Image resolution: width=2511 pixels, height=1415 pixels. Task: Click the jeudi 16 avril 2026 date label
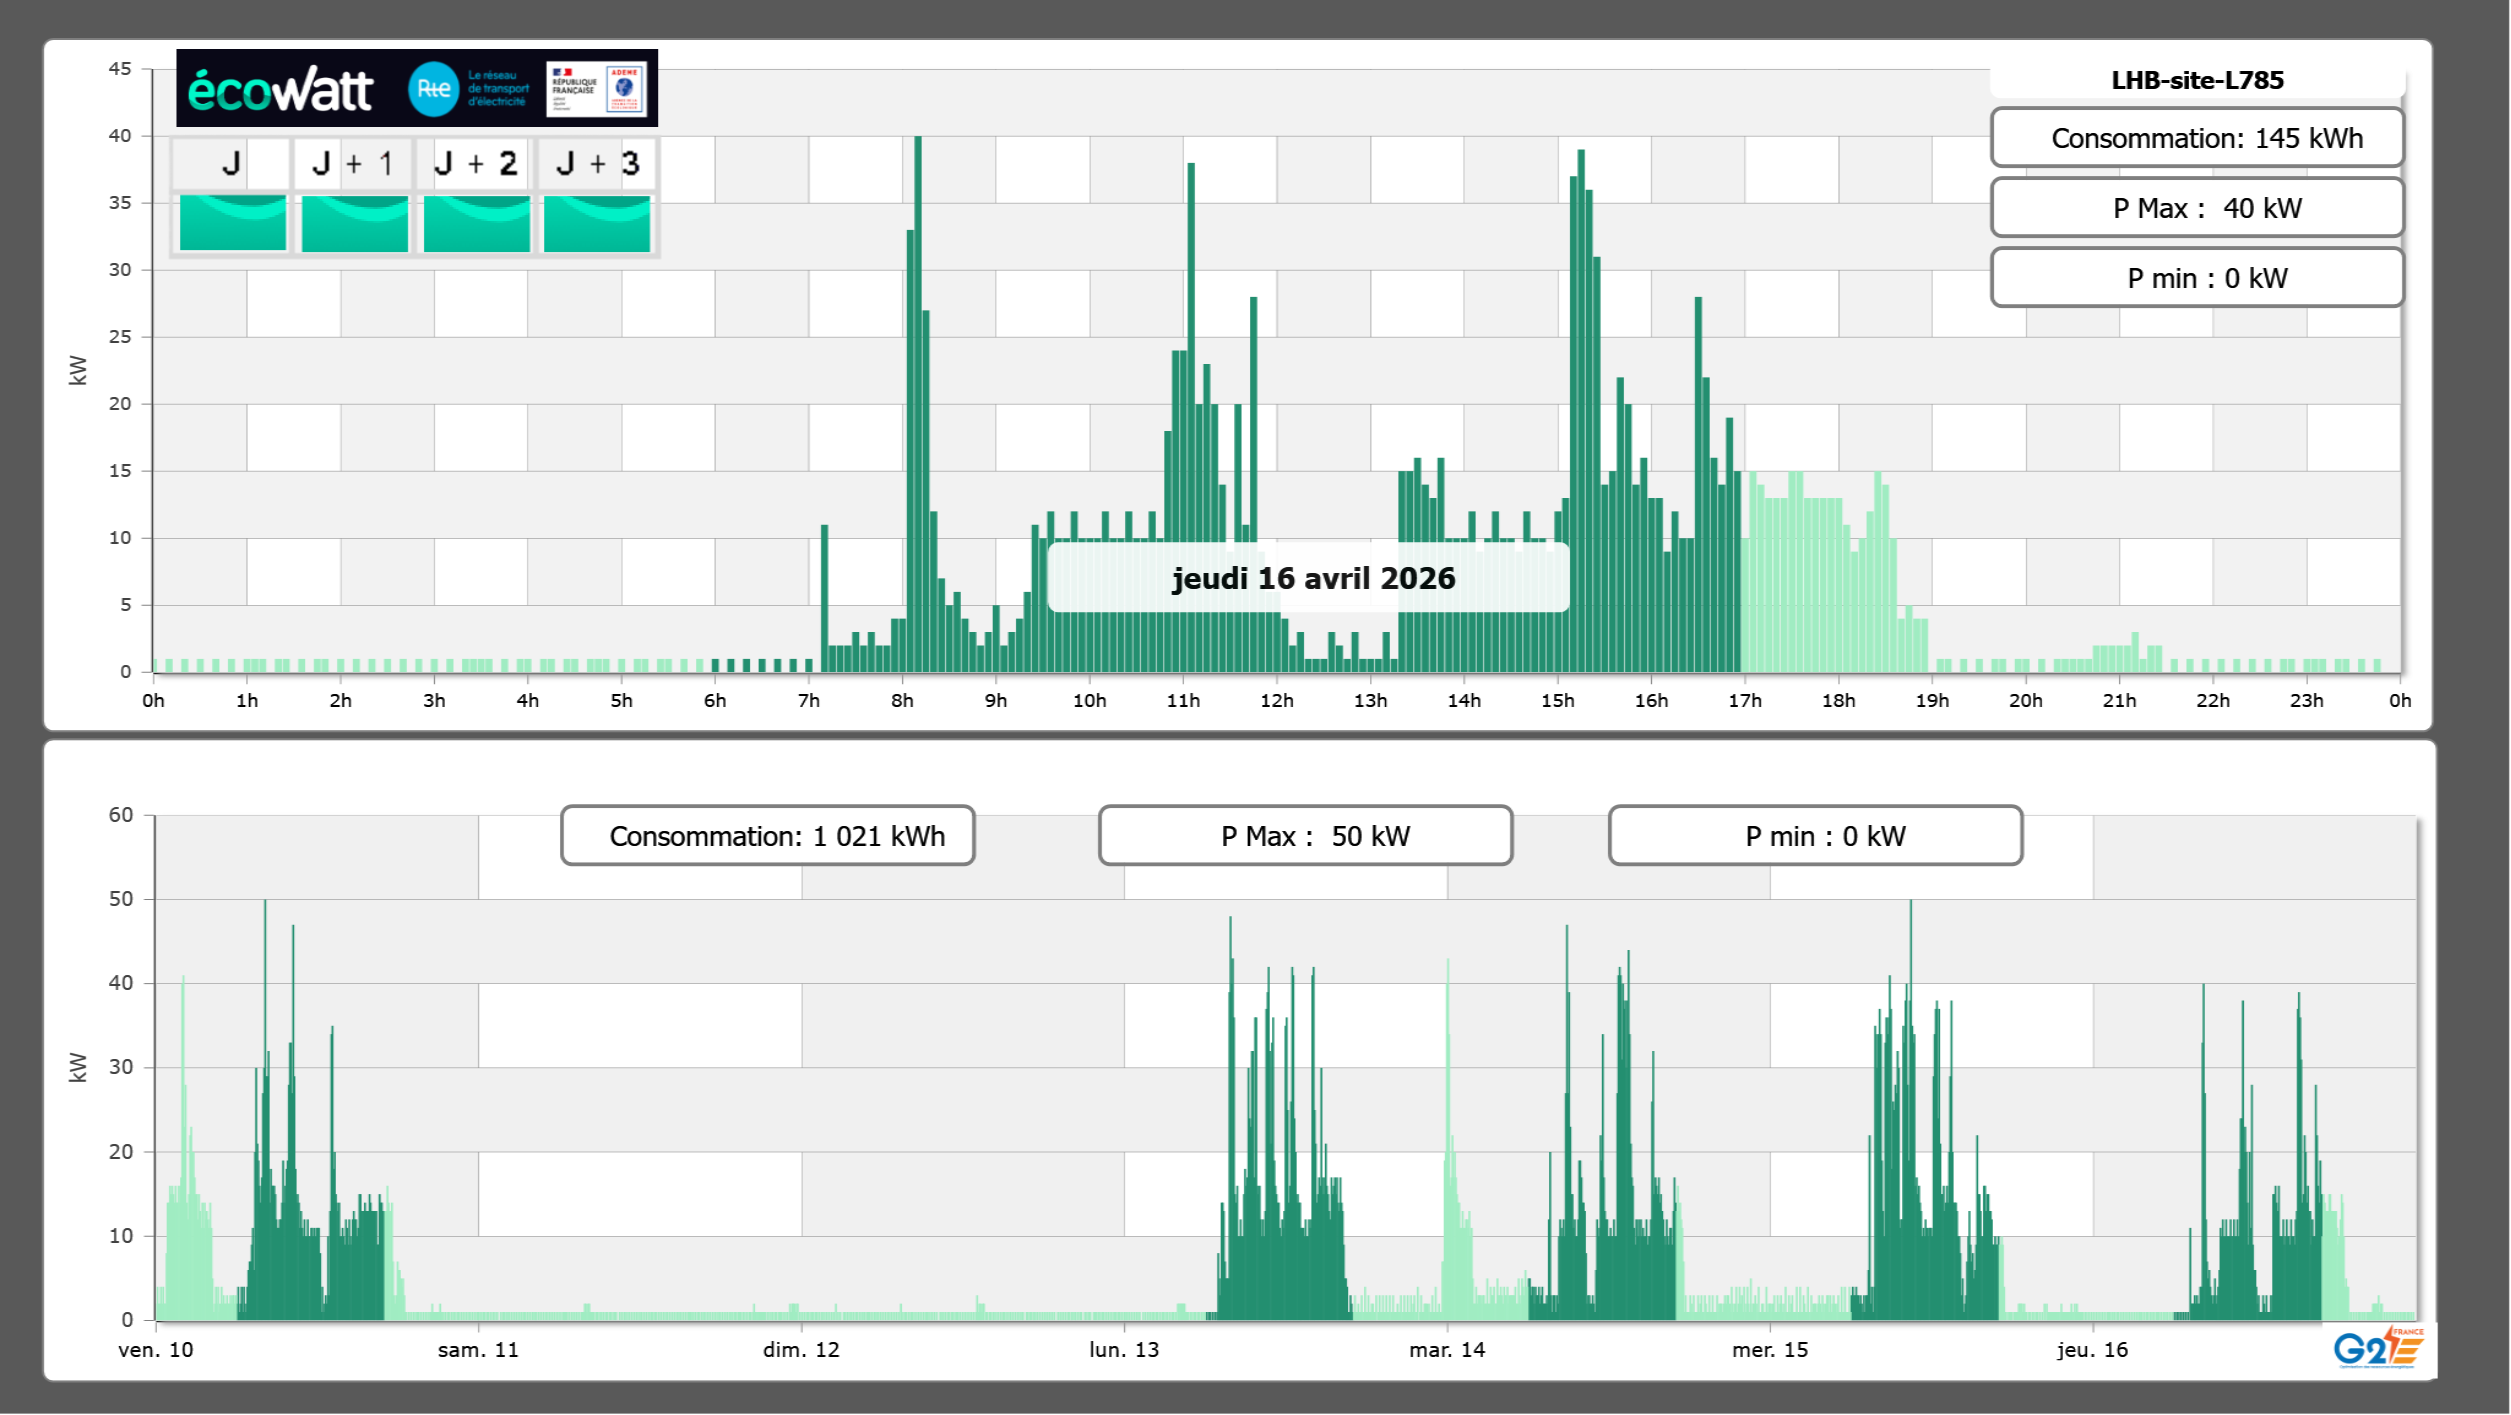(x=1312, y=578)
